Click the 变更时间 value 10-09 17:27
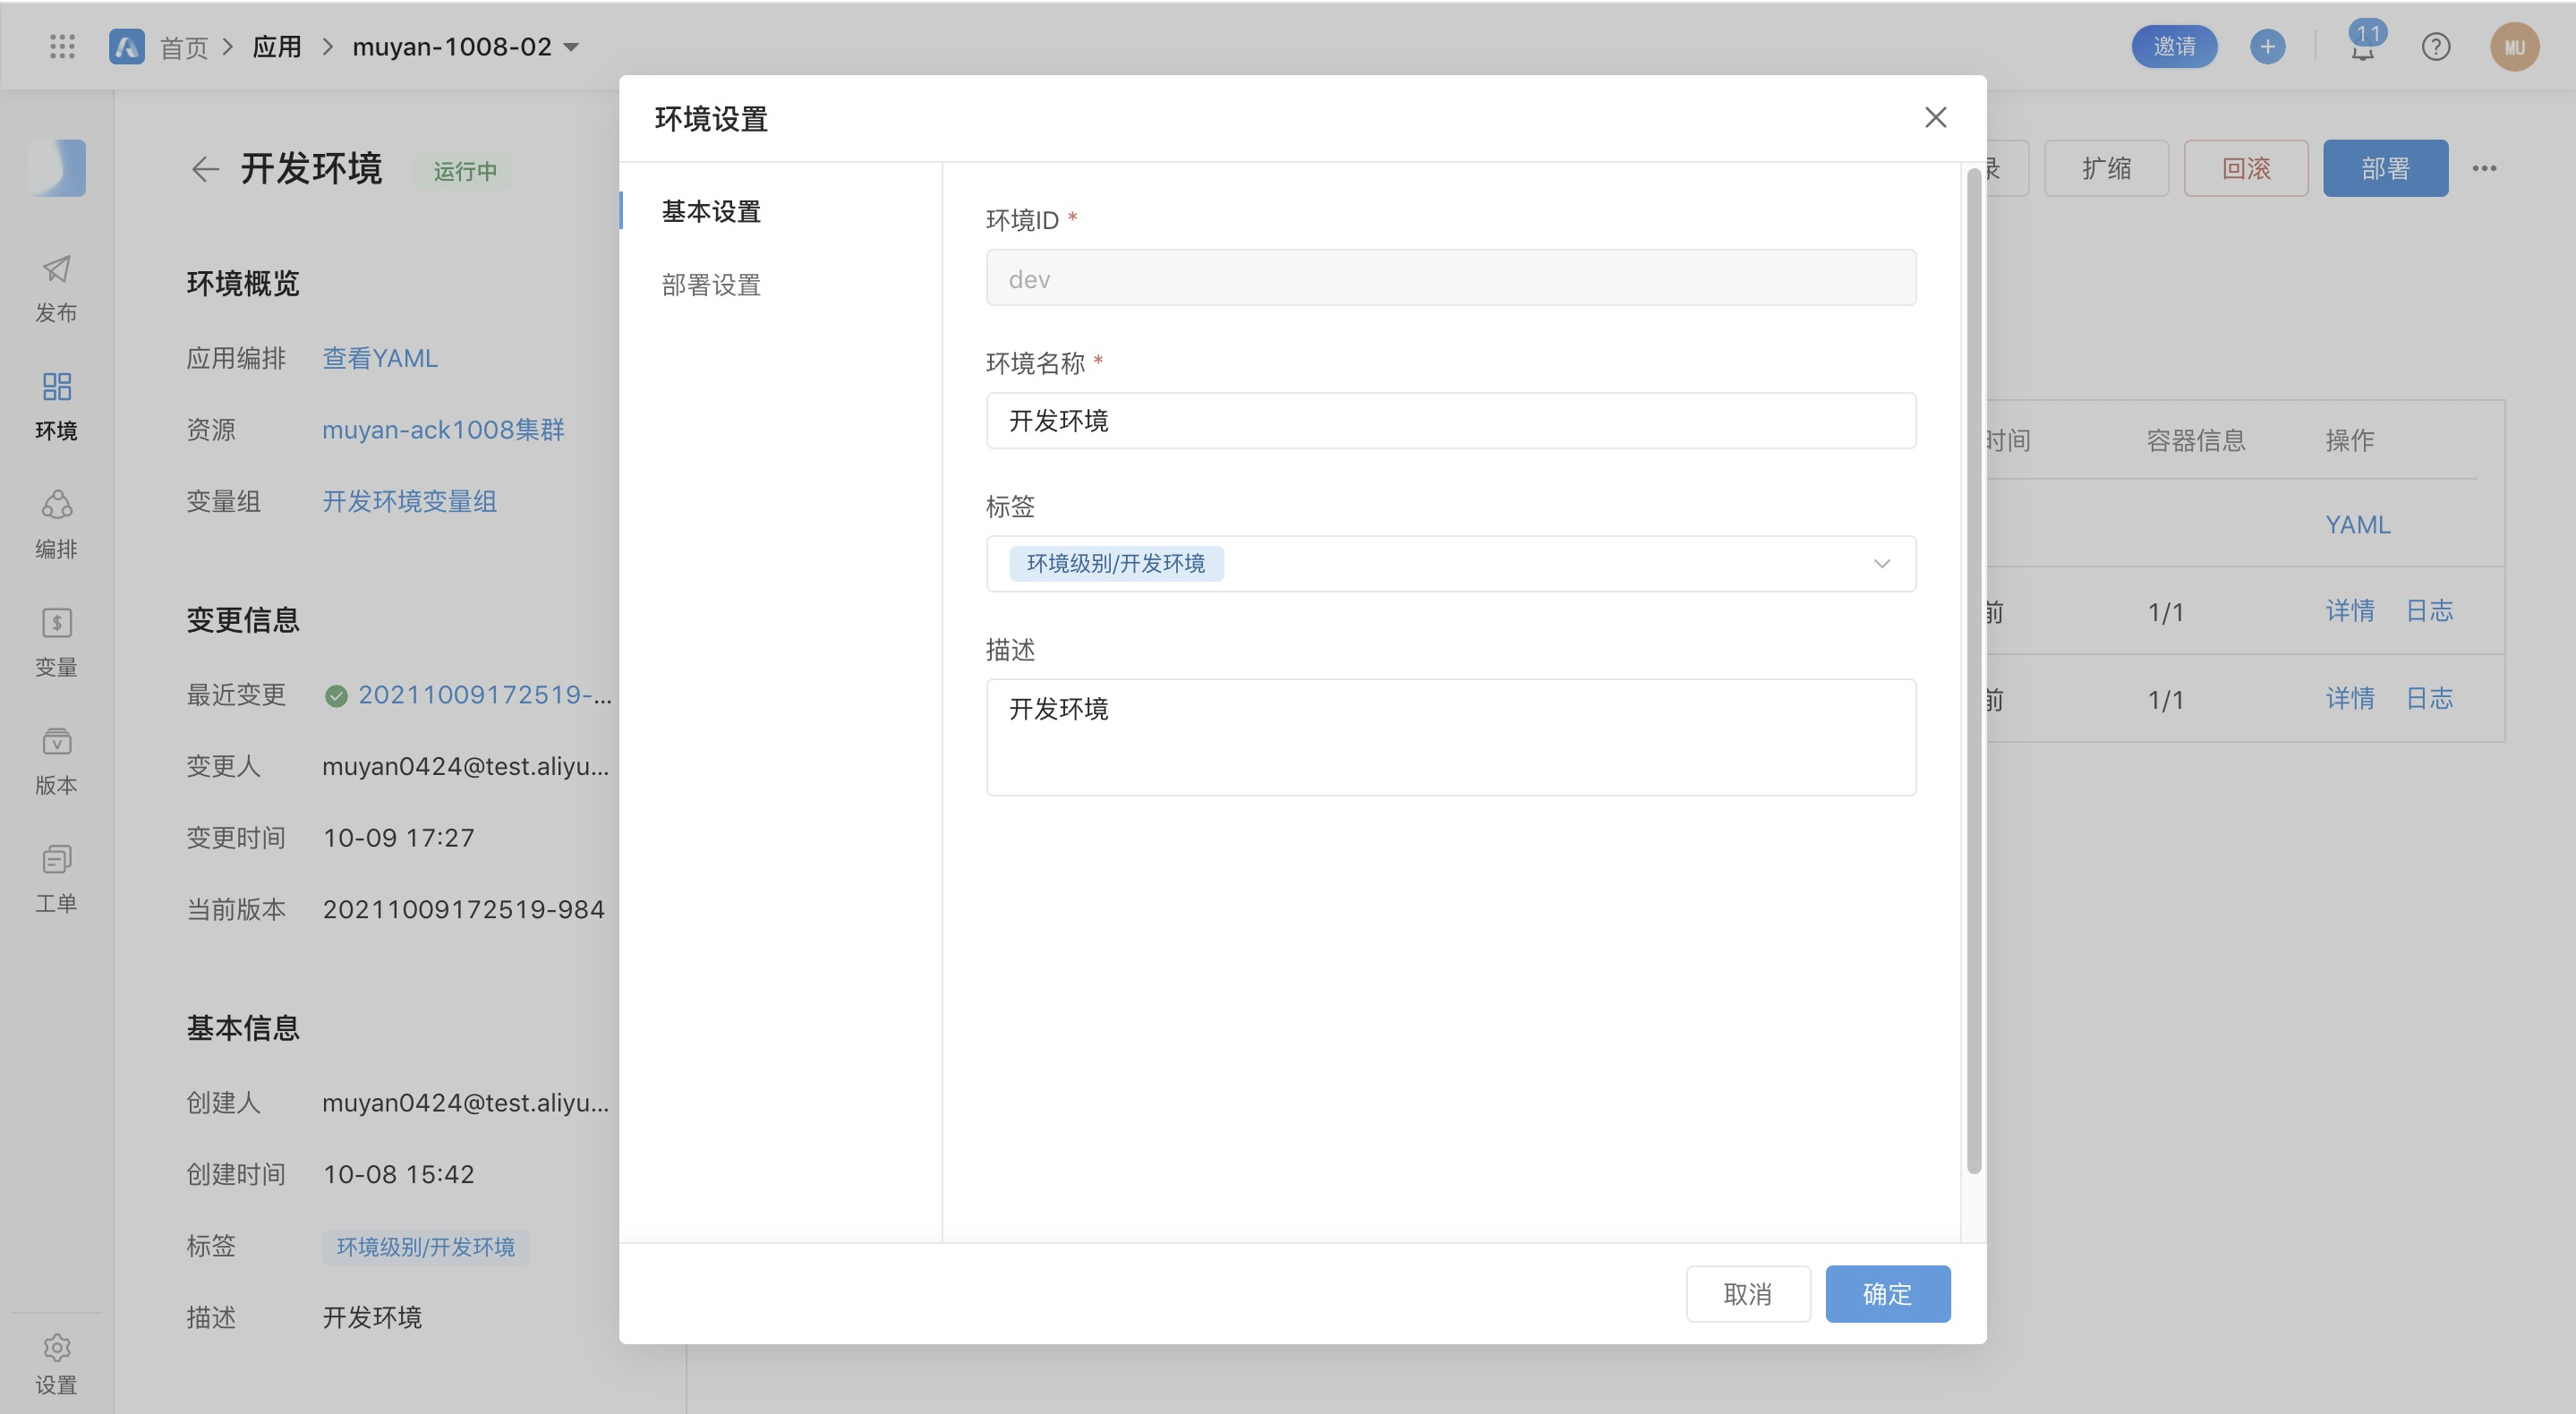This screenshot has width=2576, height=1414. point(398,837)
